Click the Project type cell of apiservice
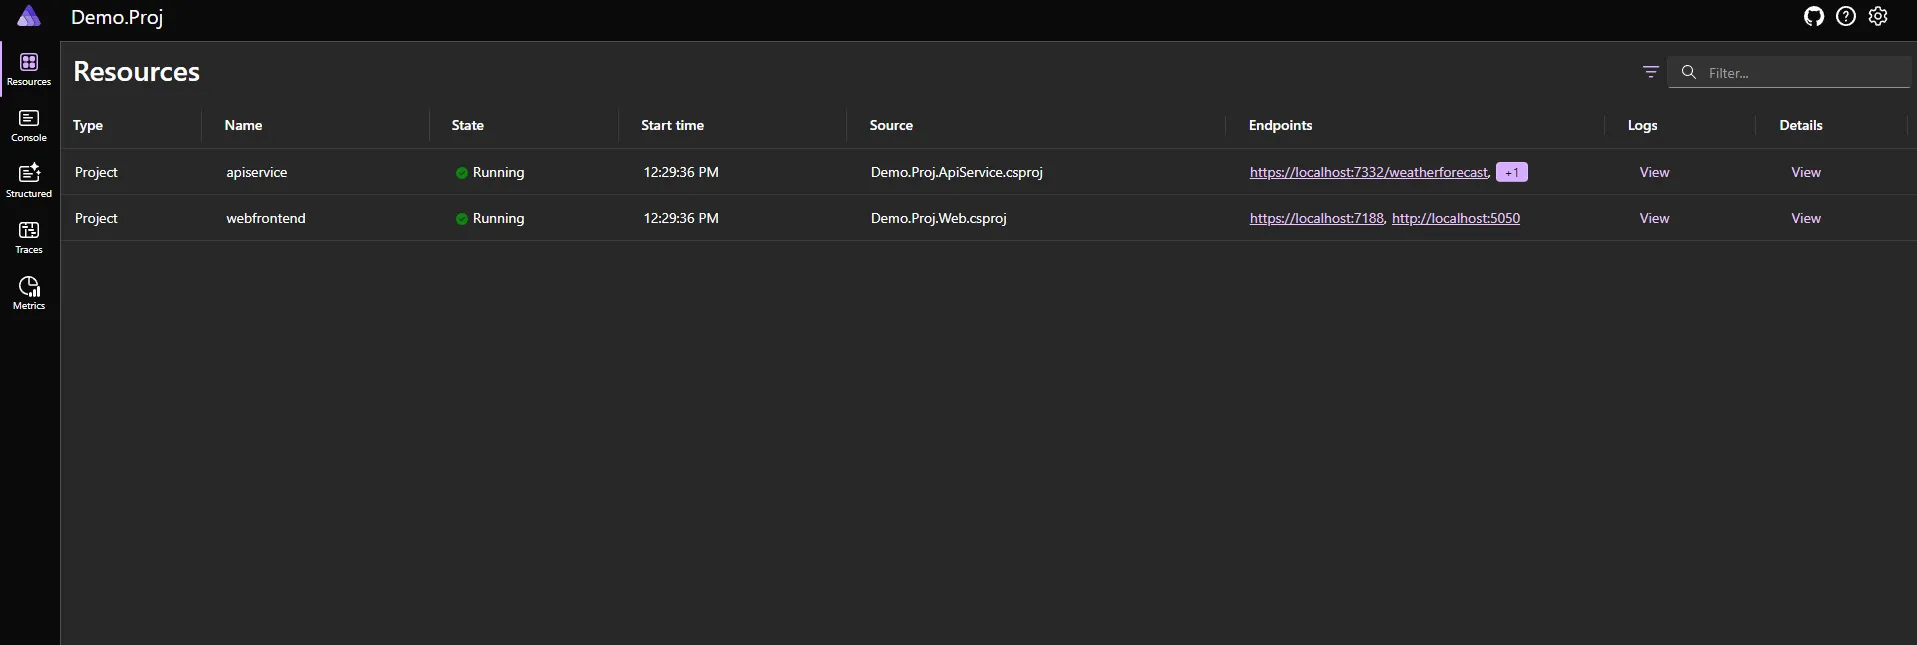The image size is (1917, 645). click(x=96, y=172)
